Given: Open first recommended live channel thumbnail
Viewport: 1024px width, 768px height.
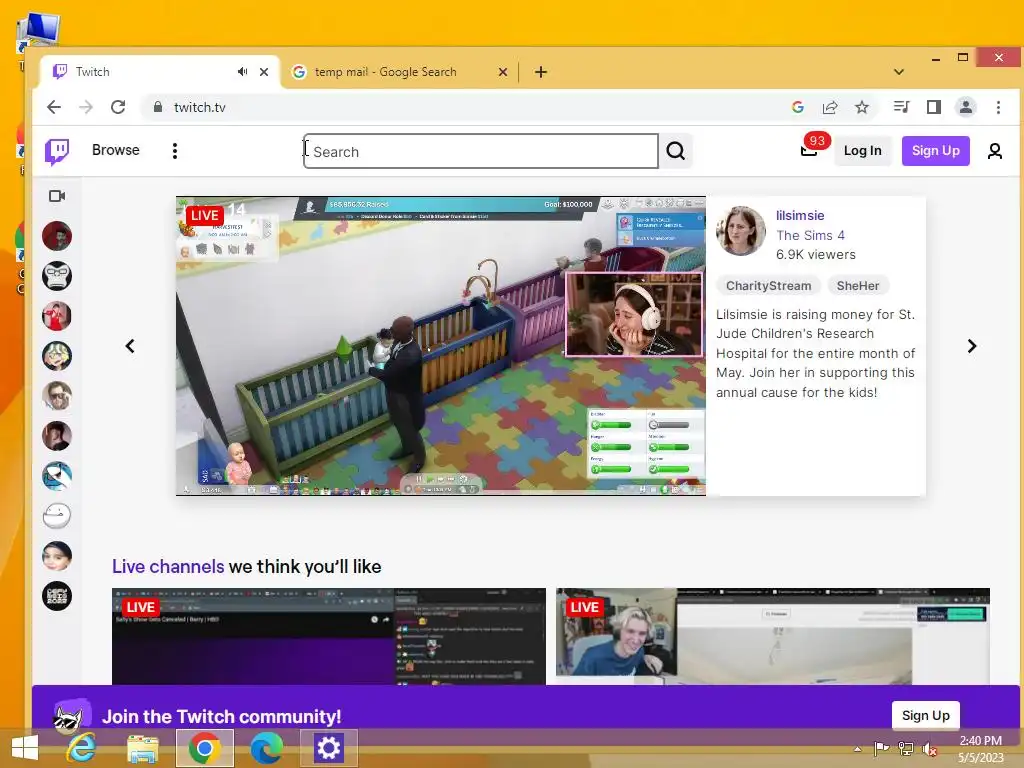Looking at the screenshot, I should [328, 636].
